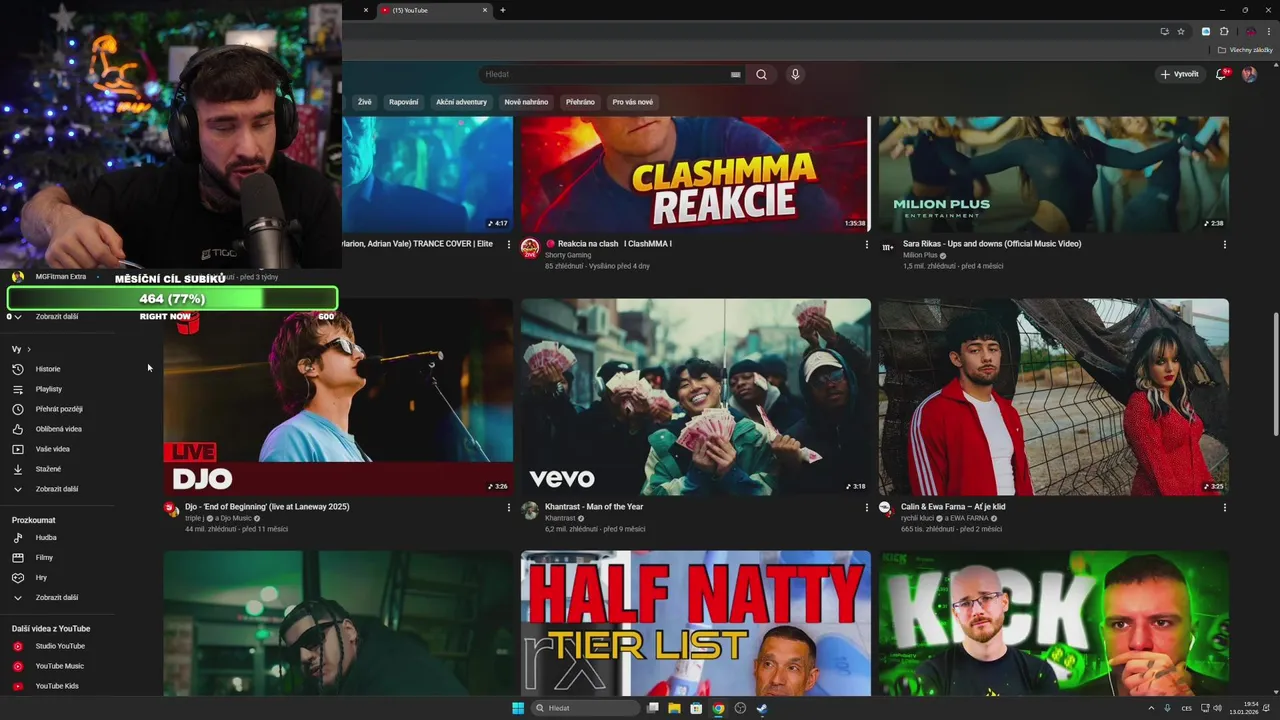Open the Sara Rikas - Ups and downs title
1280x720 pixels.
tap(992, 244)
